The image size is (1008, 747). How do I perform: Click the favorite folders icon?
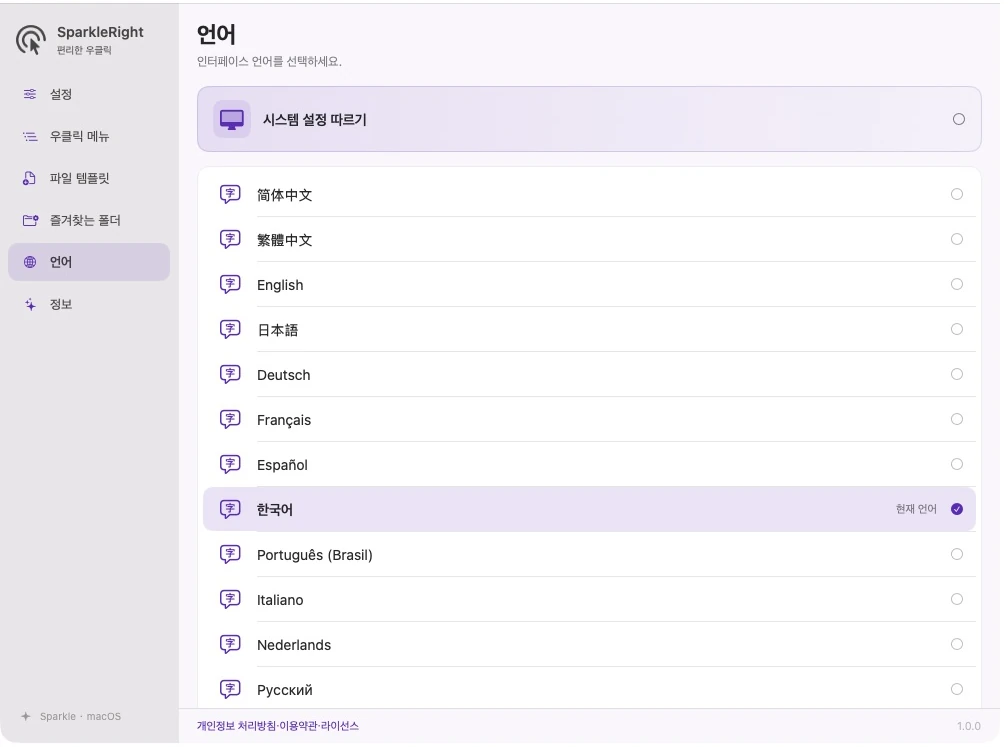30,220
